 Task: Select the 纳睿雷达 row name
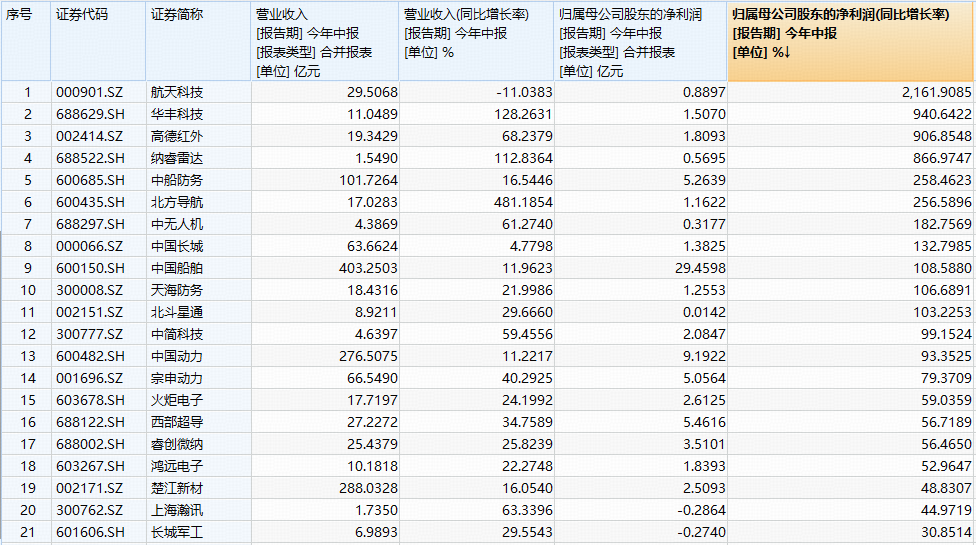pos(177,158)
